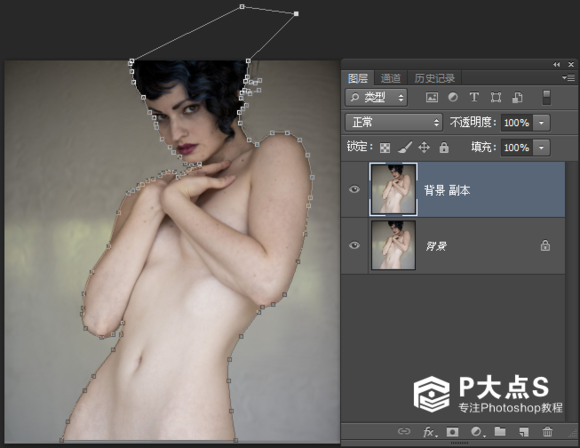Viewport: 580px width, 448px height.
Task: Click the lock all padlock icon
Action: point(444,147)
